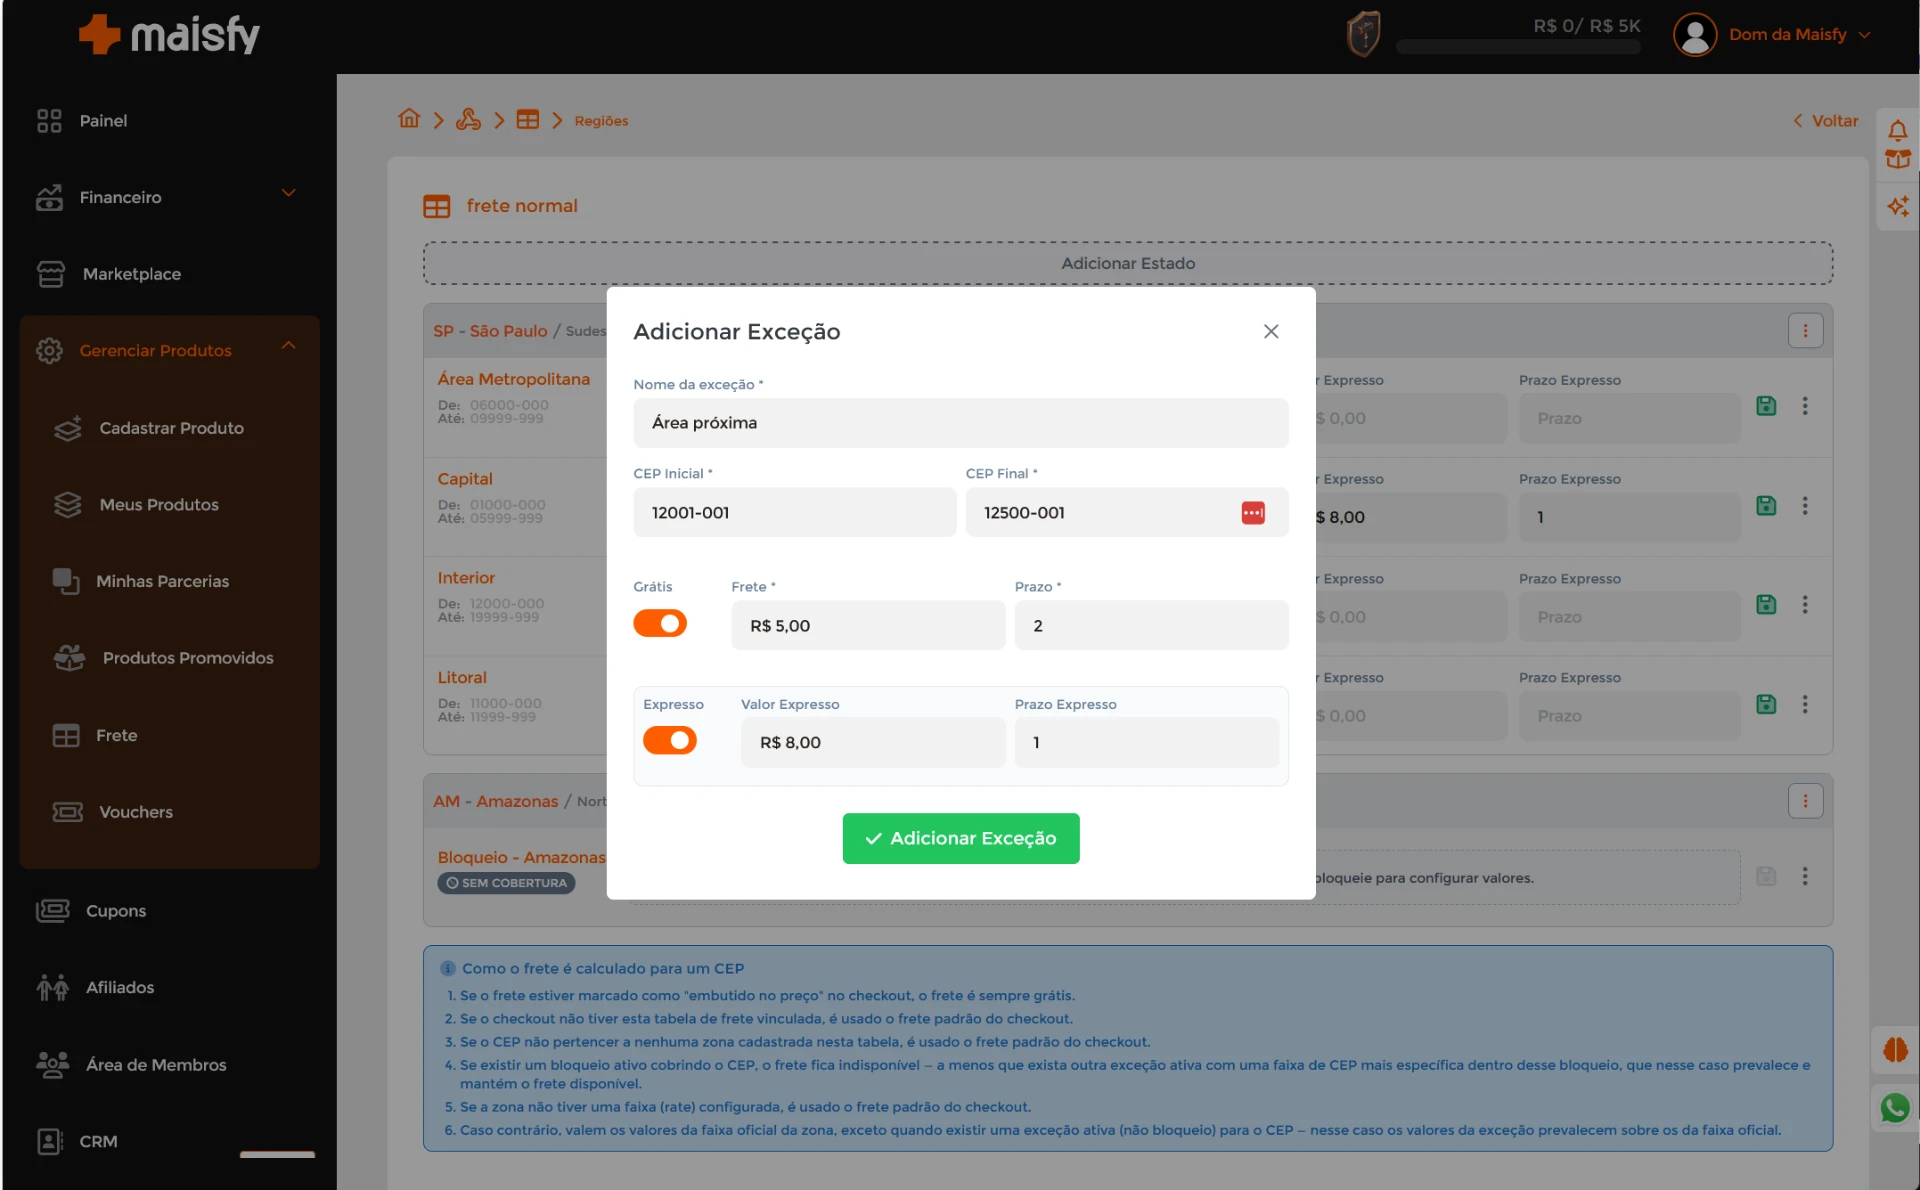Close the Adicionar Exceção dialog
1920x1190 pixels.
pos(1271,331)
